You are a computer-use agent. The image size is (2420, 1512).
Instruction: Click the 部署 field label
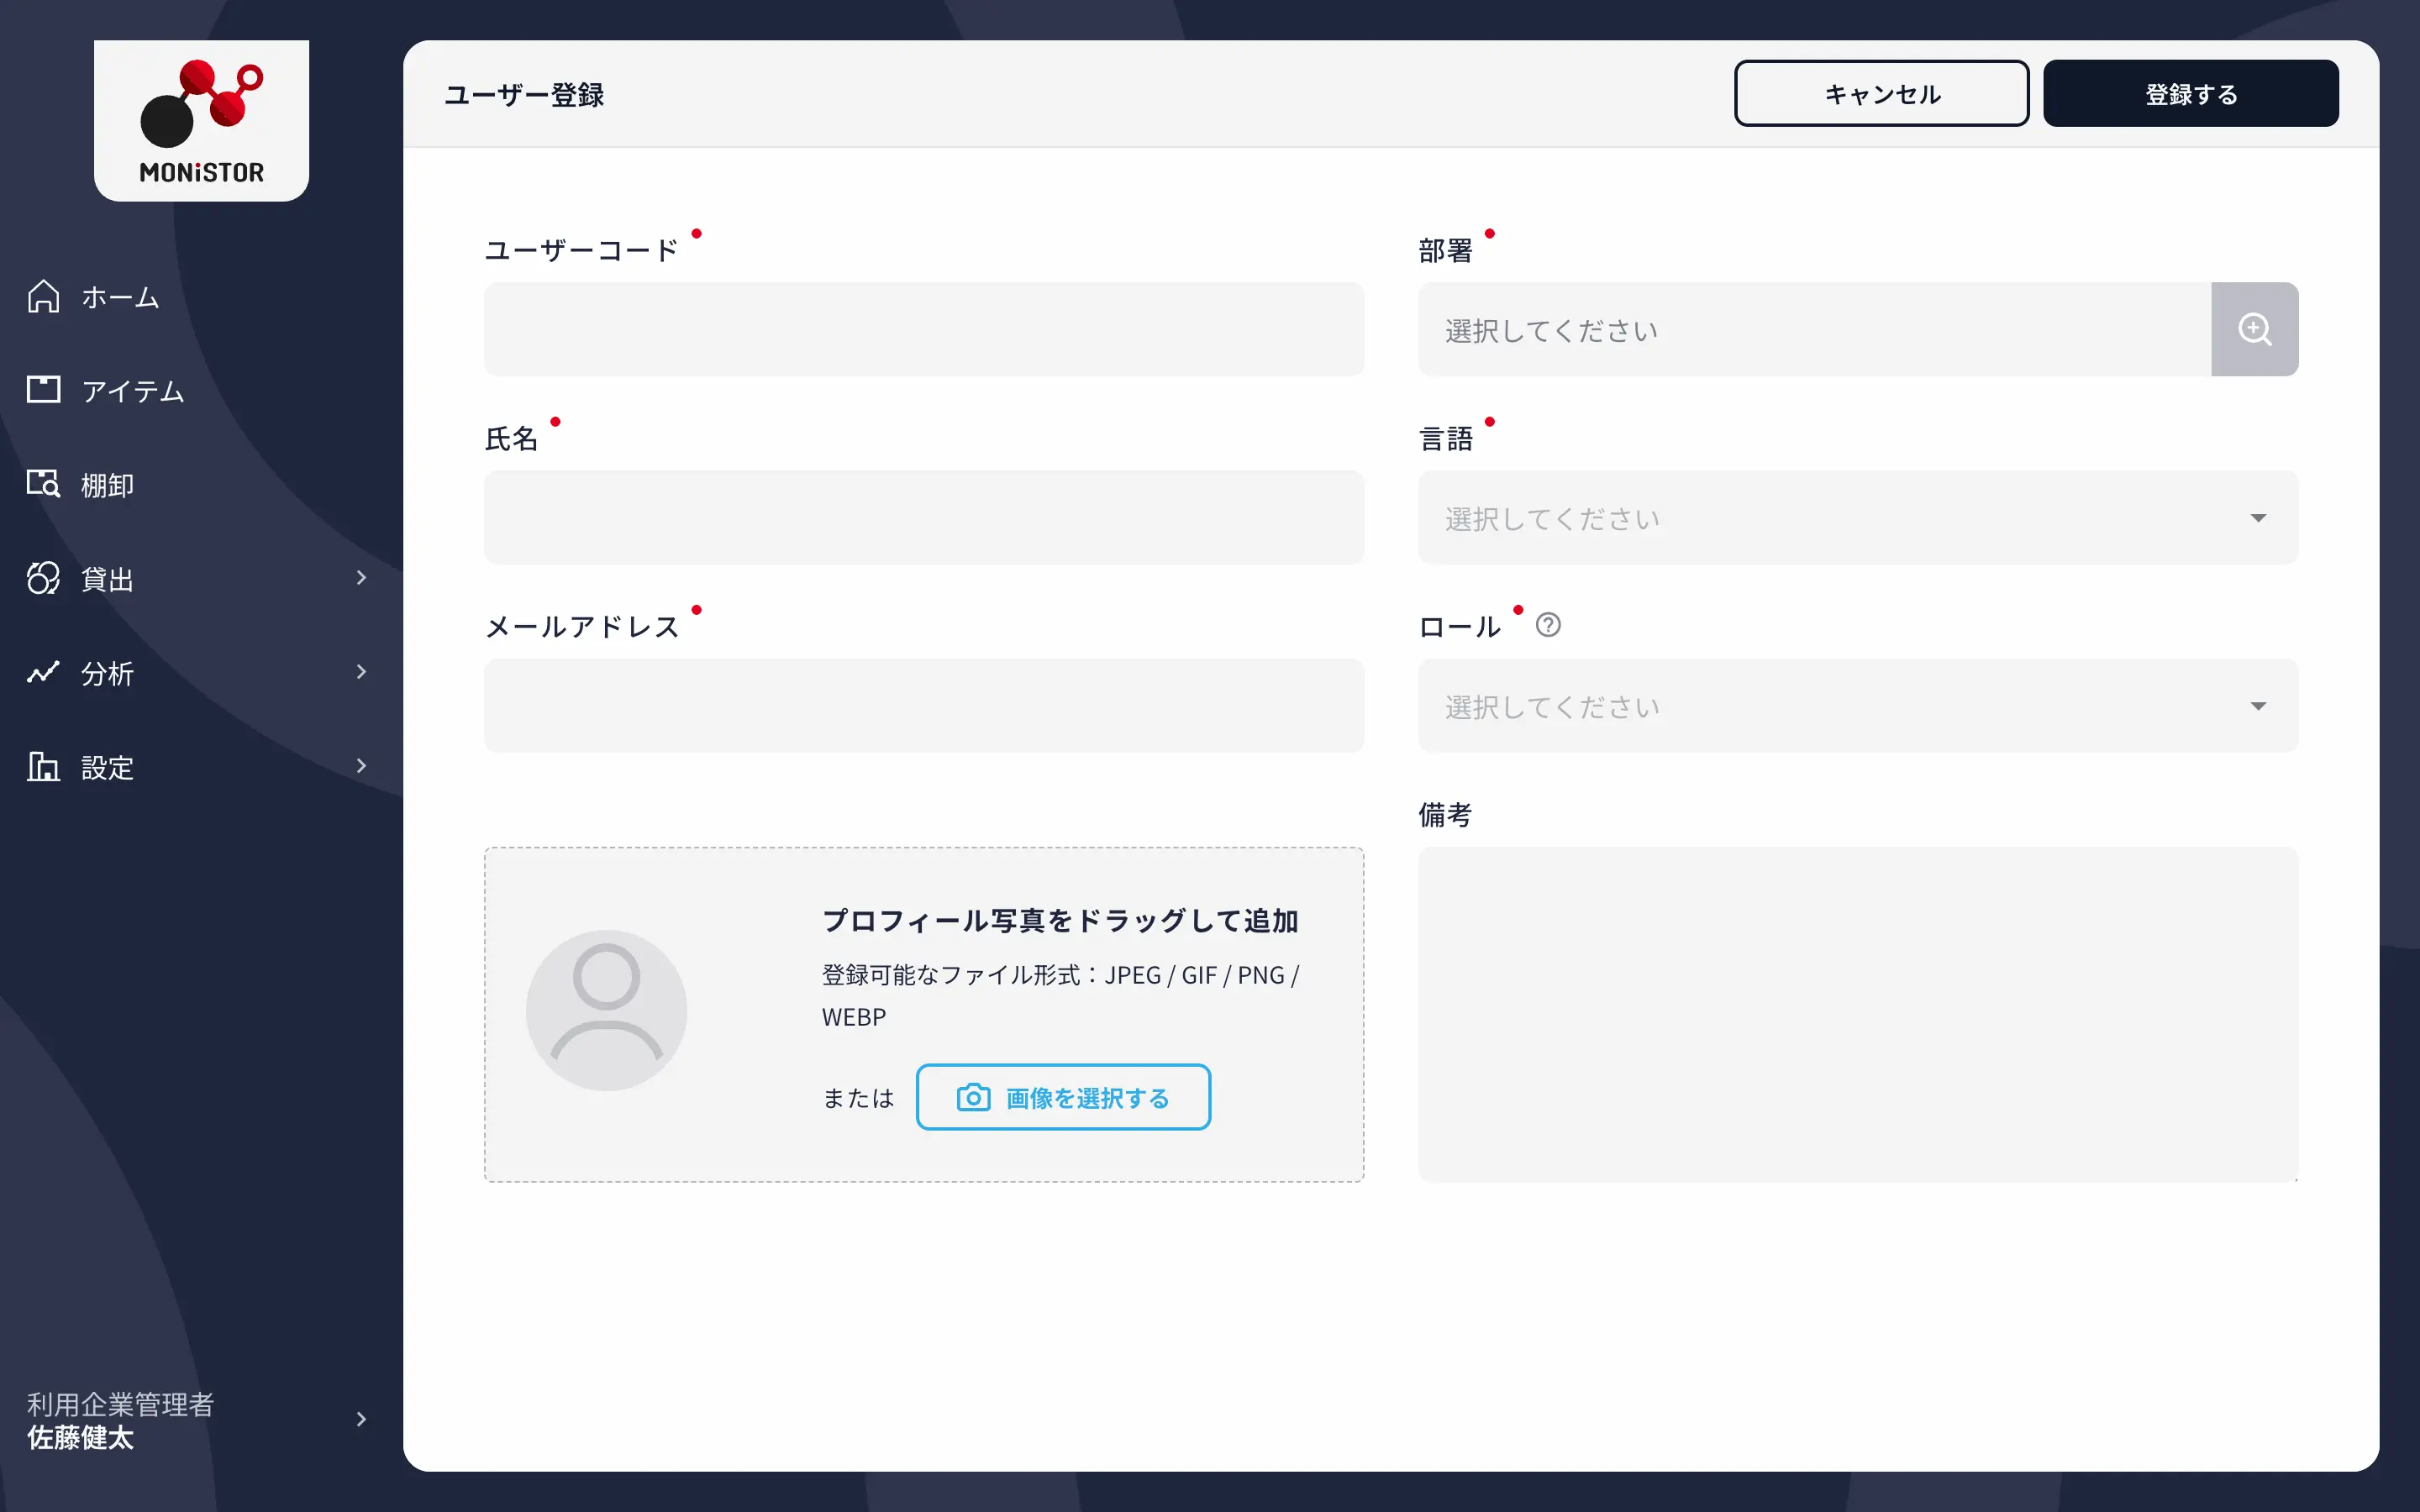tap(1445, 250)
